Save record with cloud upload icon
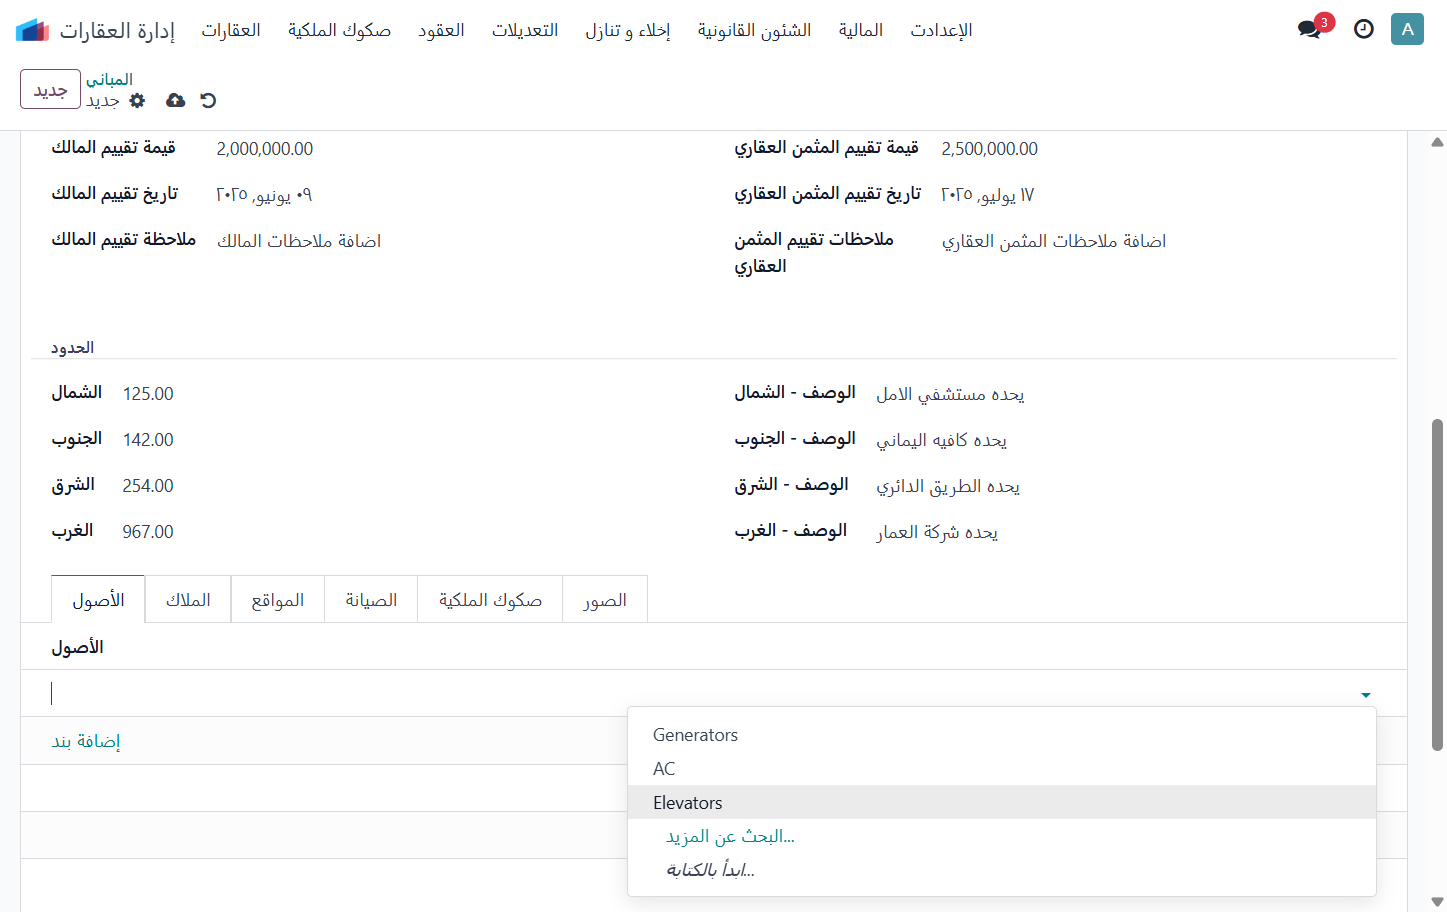The height and width of the screenshot is (912, 1447). click(175, 100)
